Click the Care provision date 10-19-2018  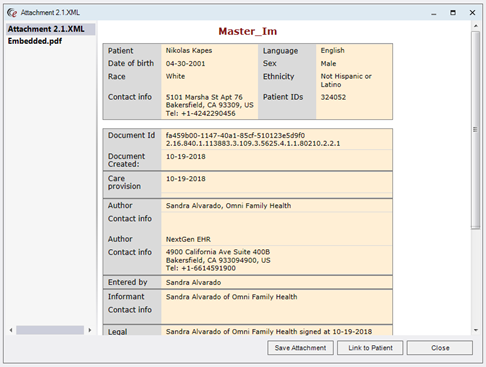click(186, 179)
